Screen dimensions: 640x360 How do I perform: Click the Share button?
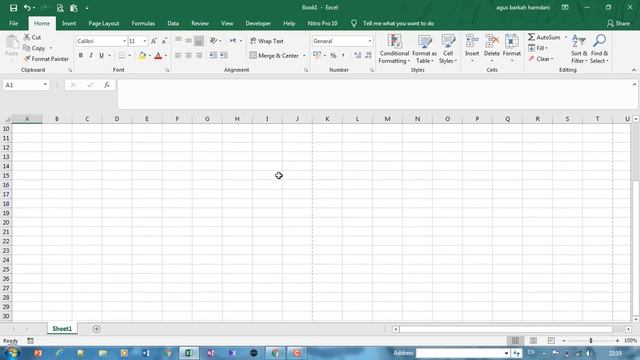[618, 23]
